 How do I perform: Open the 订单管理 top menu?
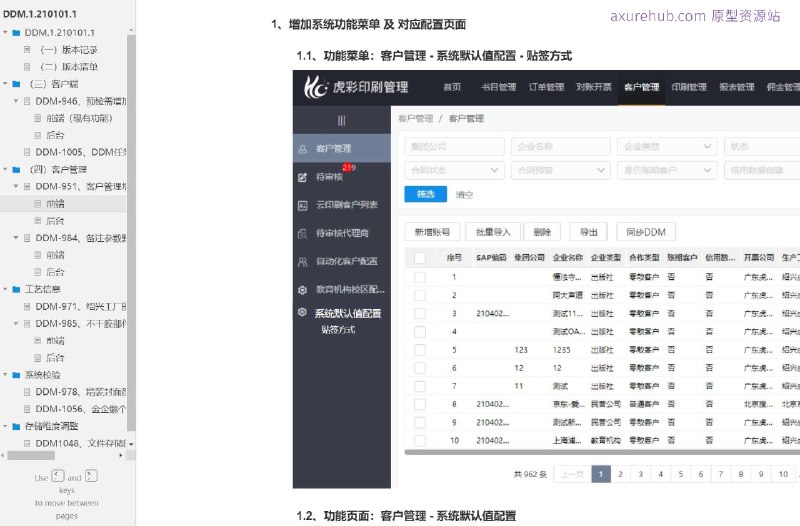pos(546,87)
